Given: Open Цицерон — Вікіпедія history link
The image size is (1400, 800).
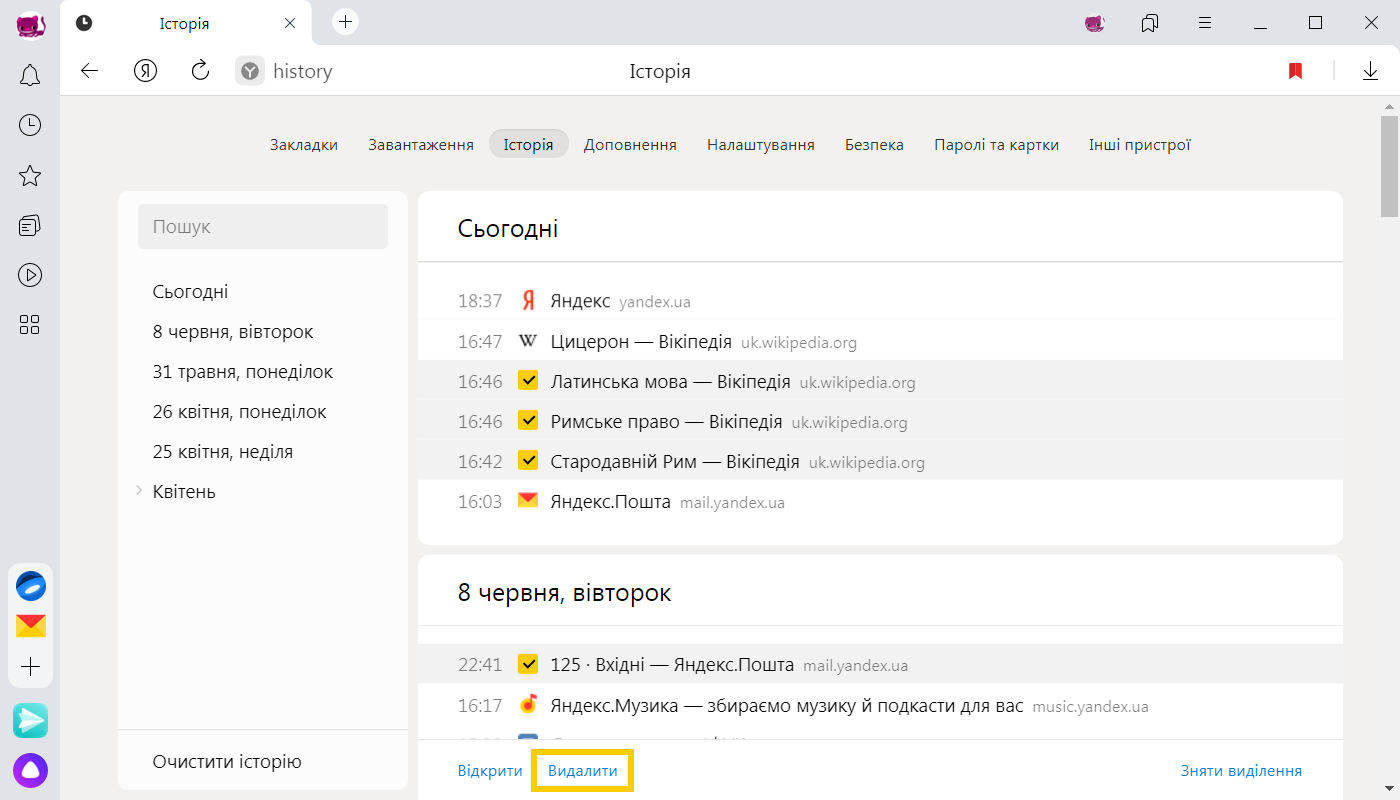Looking at the screenshot, I should pyautogui.click(x=641, y=341).
